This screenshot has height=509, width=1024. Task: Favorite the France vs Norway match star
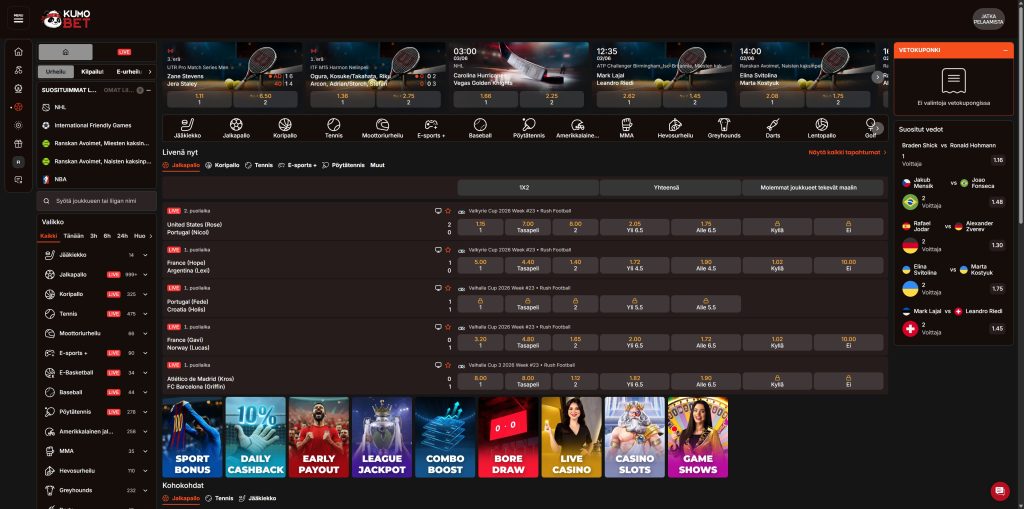click(x=448, y=327)
